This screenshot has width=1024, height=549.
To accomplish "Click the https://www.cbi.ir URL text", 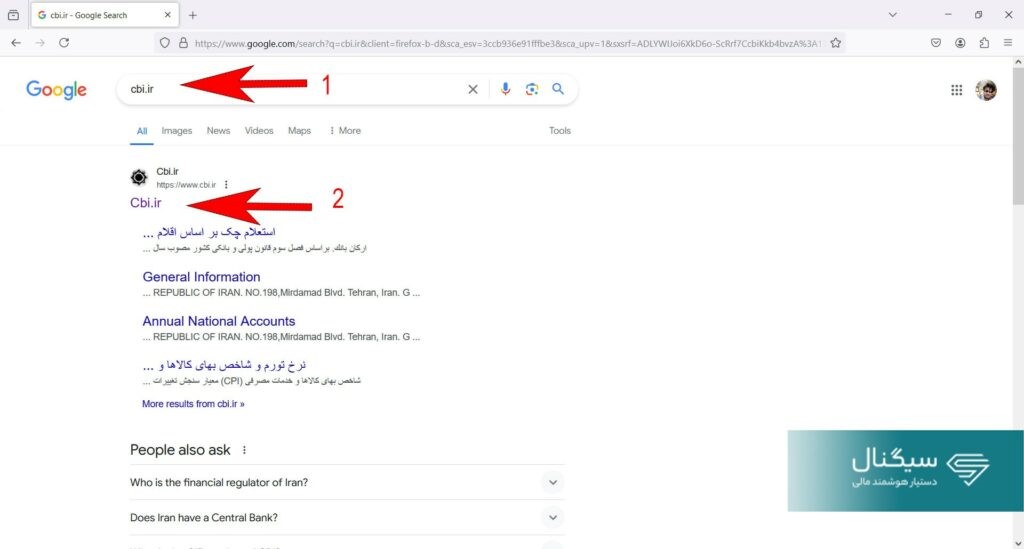I will [186, 185].
